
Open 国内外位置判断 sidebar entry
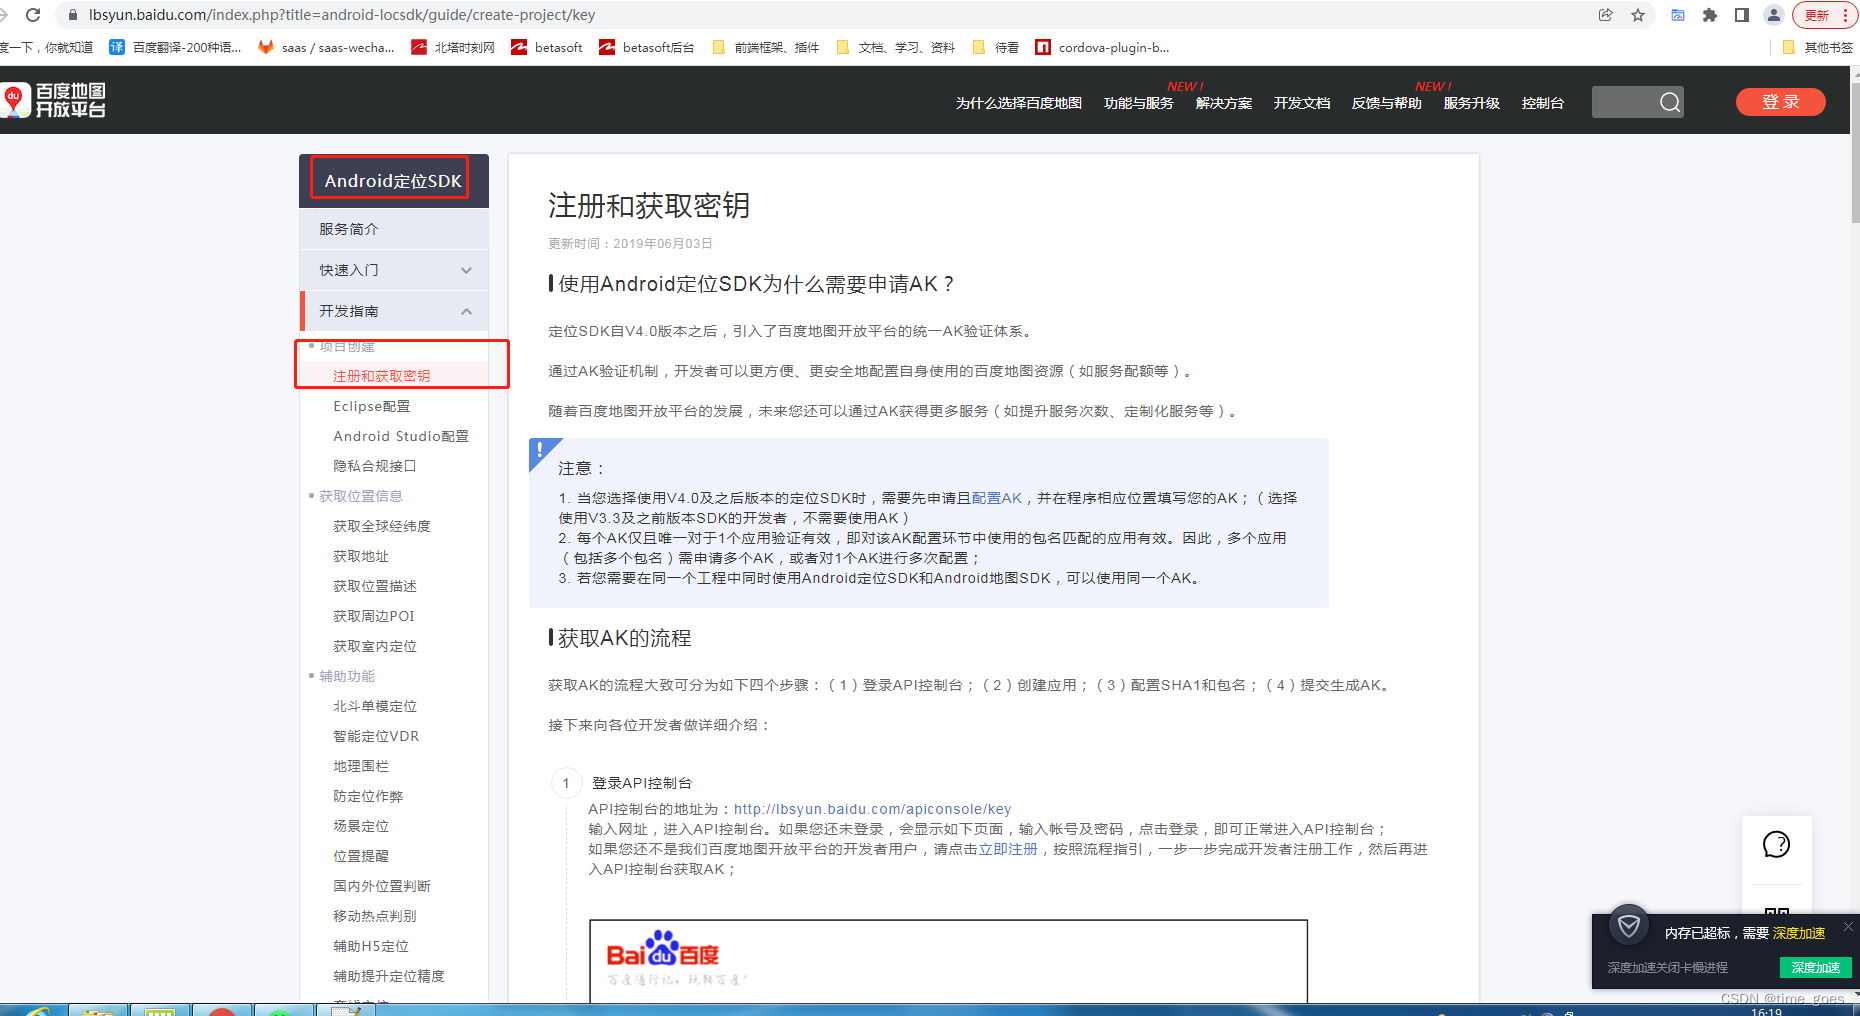(382, 886)
